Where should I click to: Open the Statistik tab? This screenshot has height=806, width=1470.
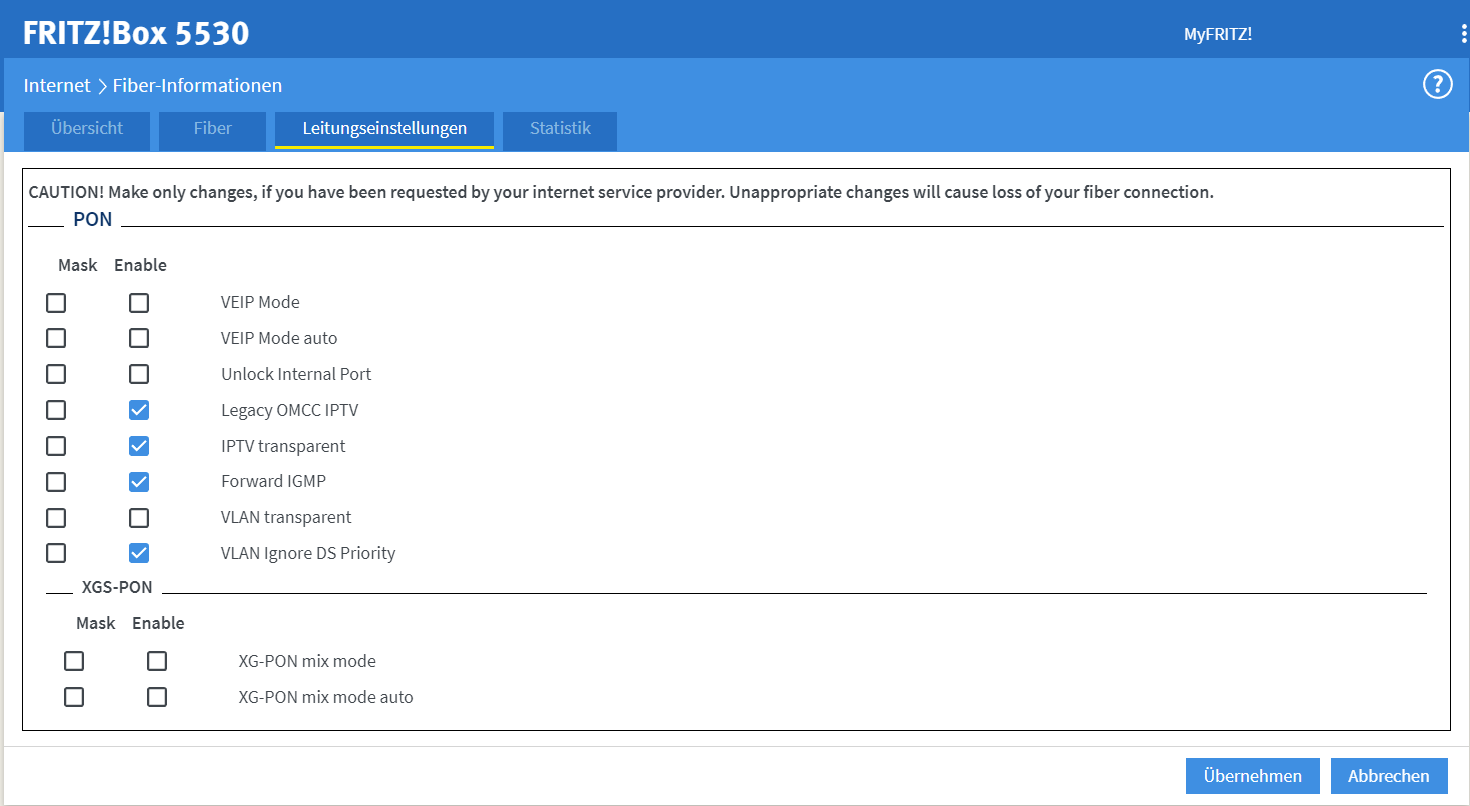coord(560,129)
